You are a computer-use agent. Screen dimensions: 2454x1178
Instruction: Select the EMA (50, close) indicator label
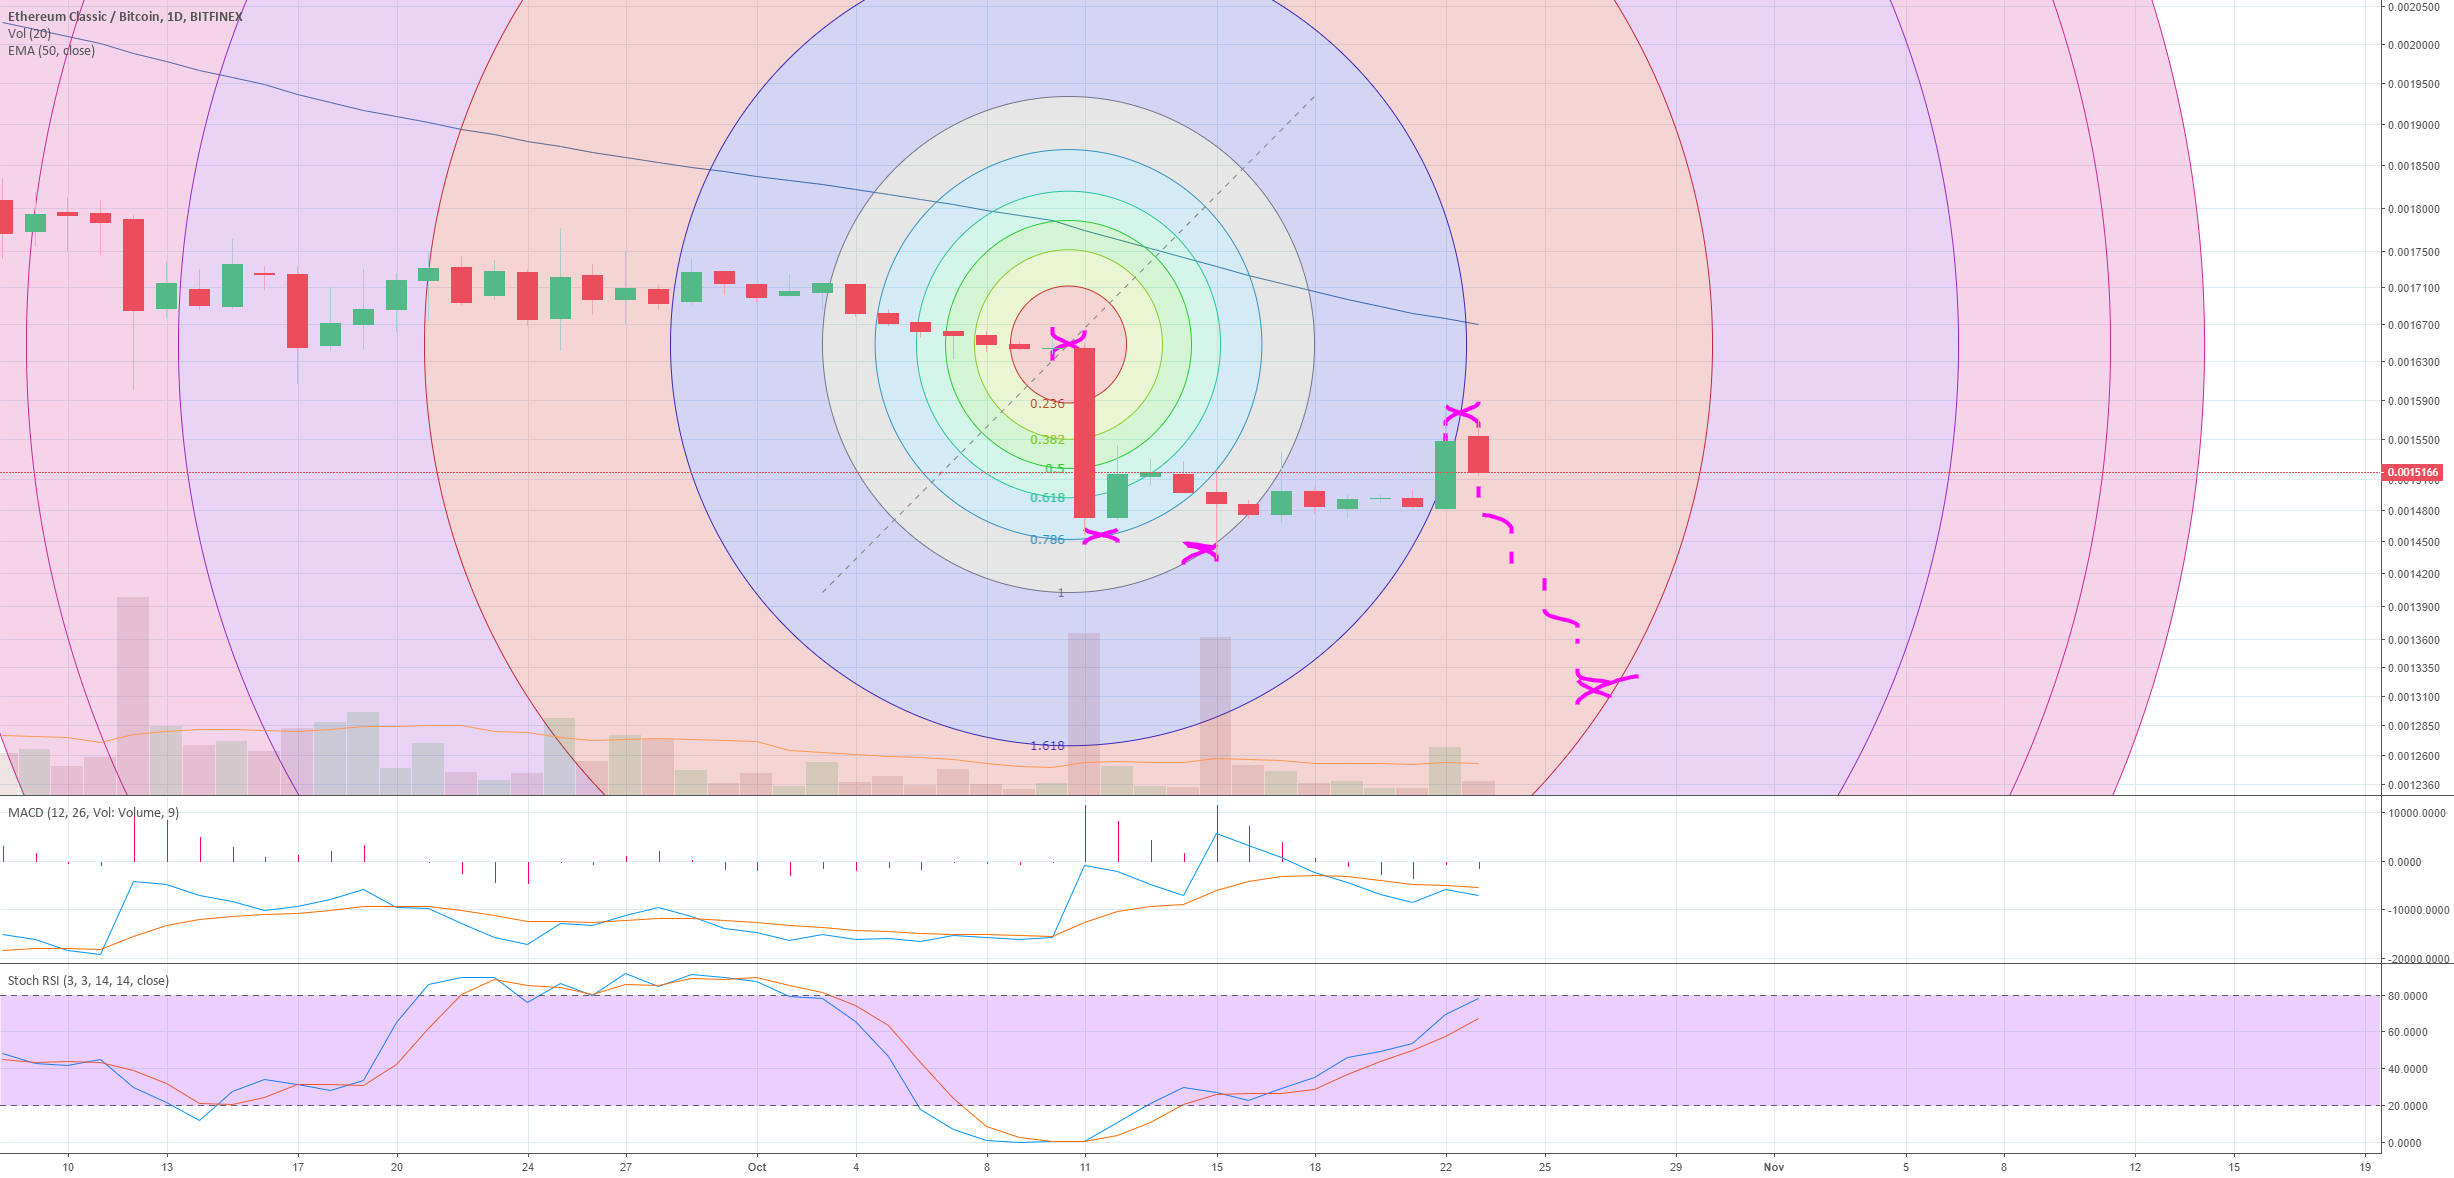pos(51,50)
